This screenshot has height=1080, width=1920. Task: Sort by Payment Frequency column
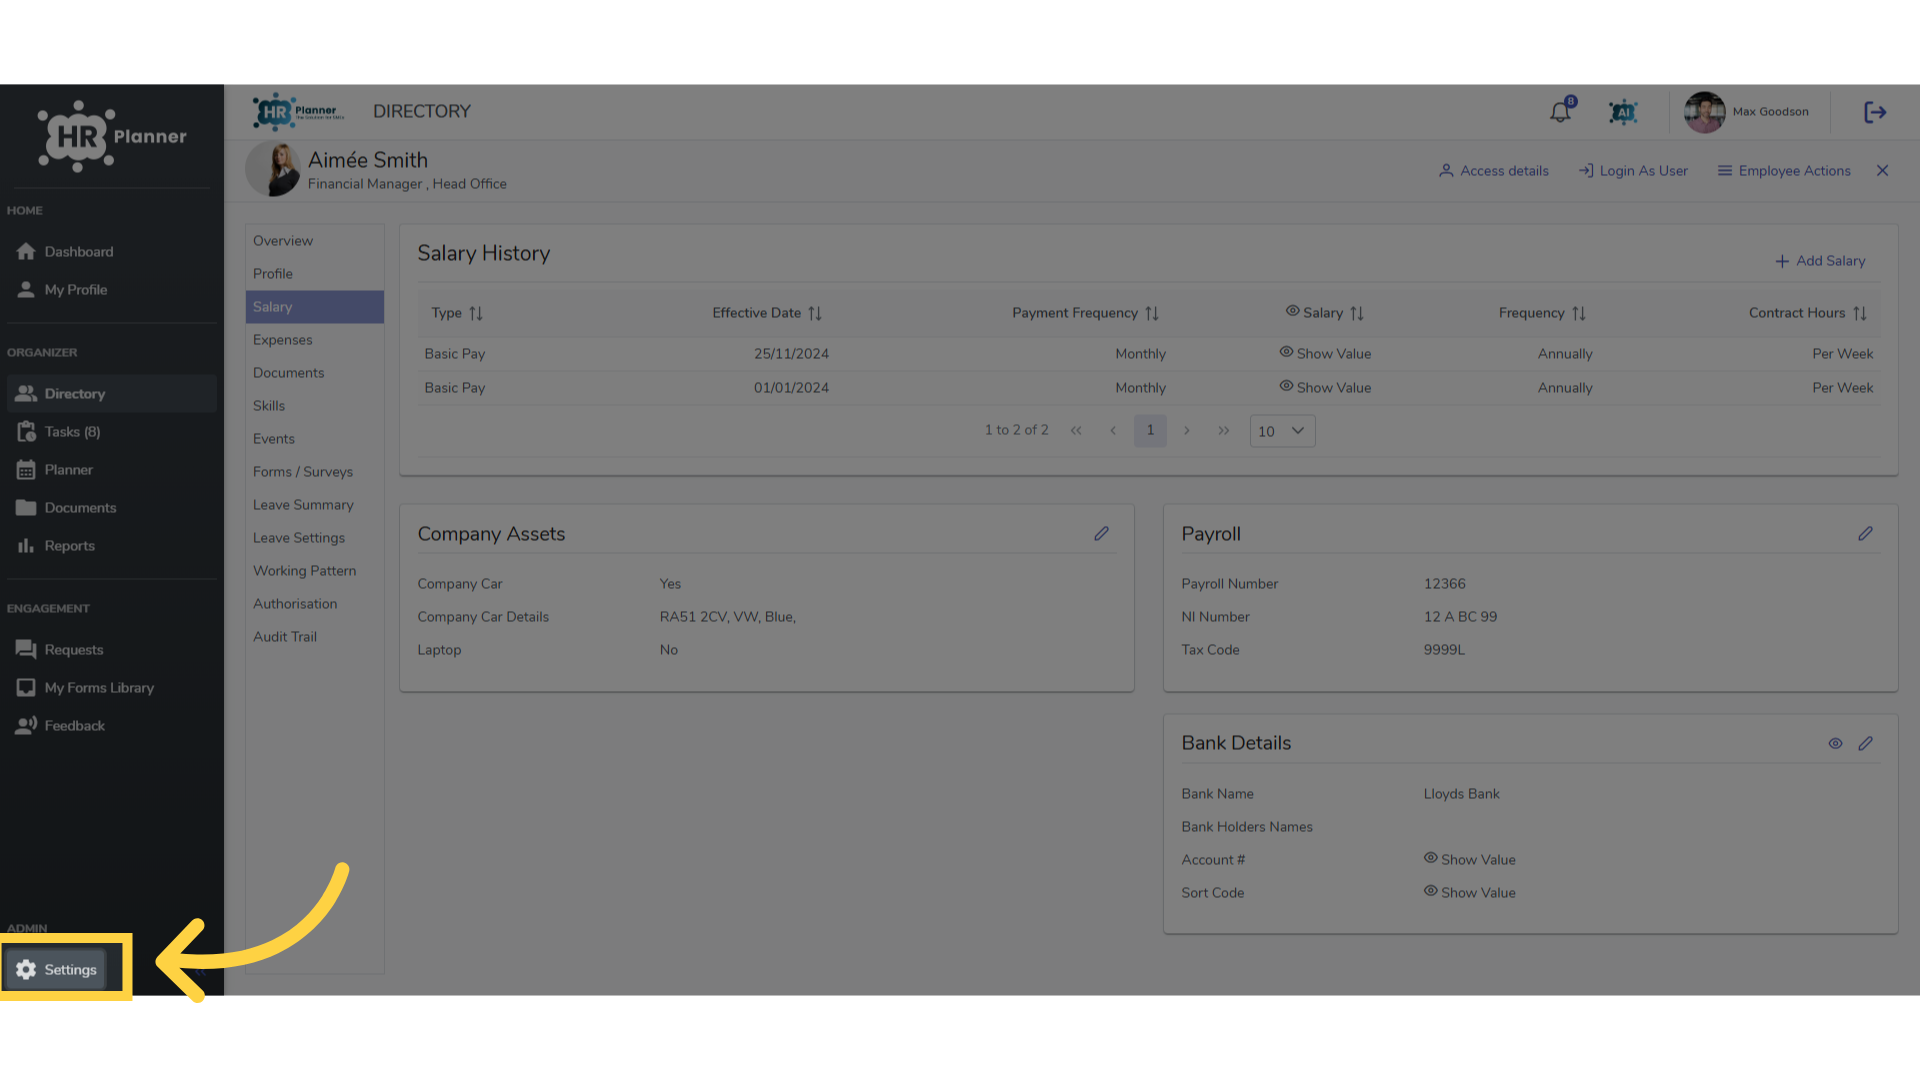1152,313
